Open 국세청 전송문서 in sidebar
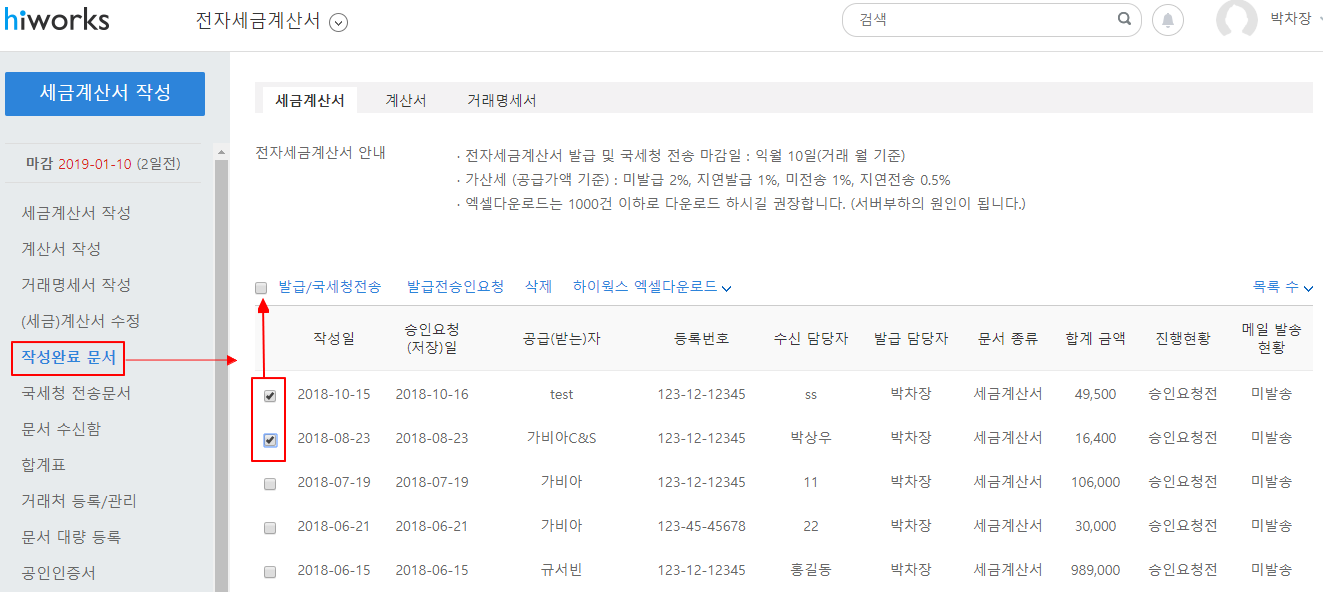Viewport: 1323px width, 592px height. 76,393
